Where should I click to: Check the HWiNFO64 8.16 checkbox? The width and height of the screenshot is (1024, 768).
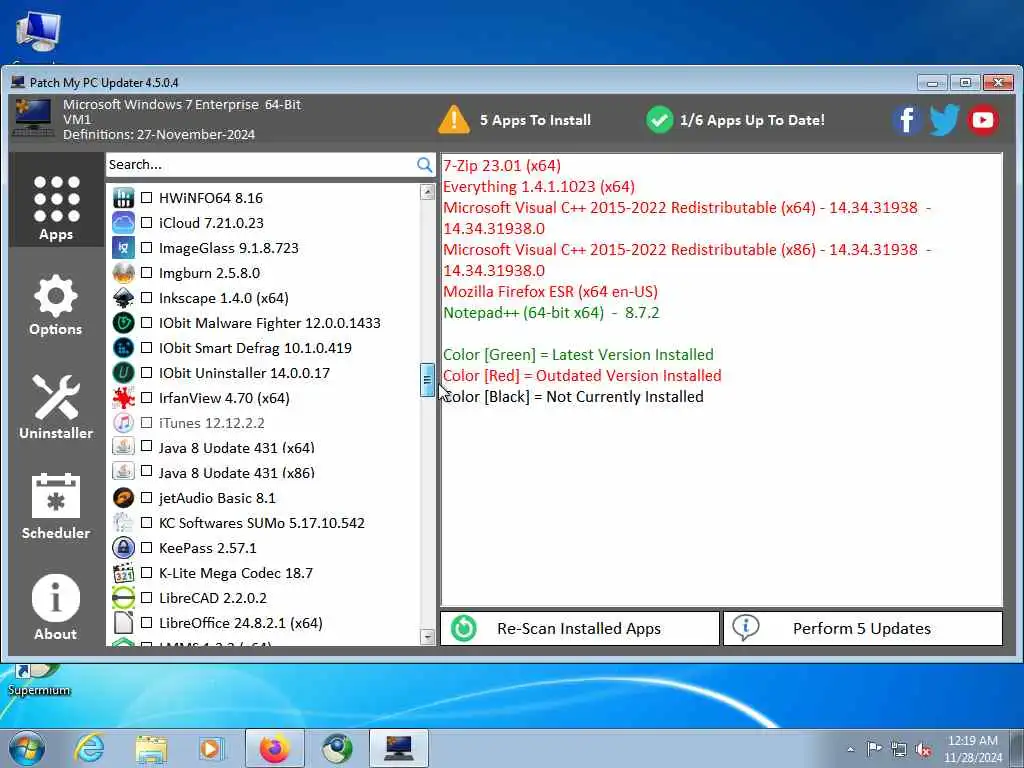(x=147, y=197)
